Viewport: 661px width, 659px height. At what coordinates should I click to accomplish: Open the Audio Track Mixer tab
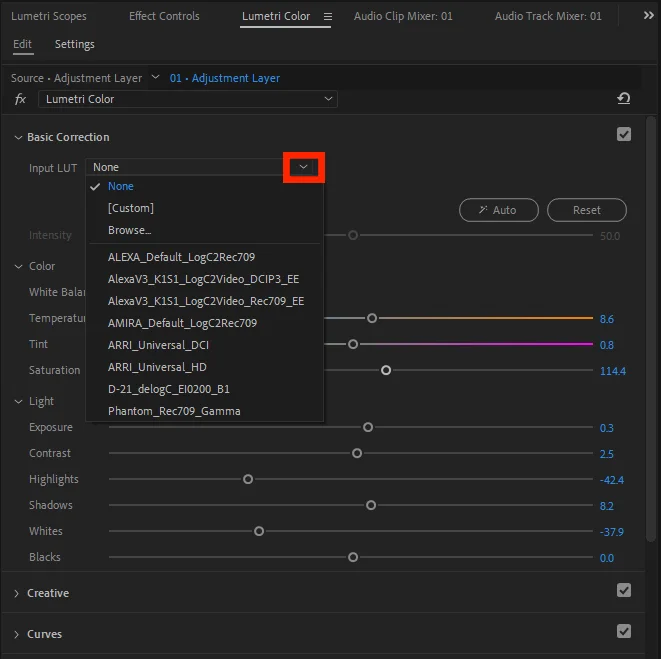coord(548,16)
